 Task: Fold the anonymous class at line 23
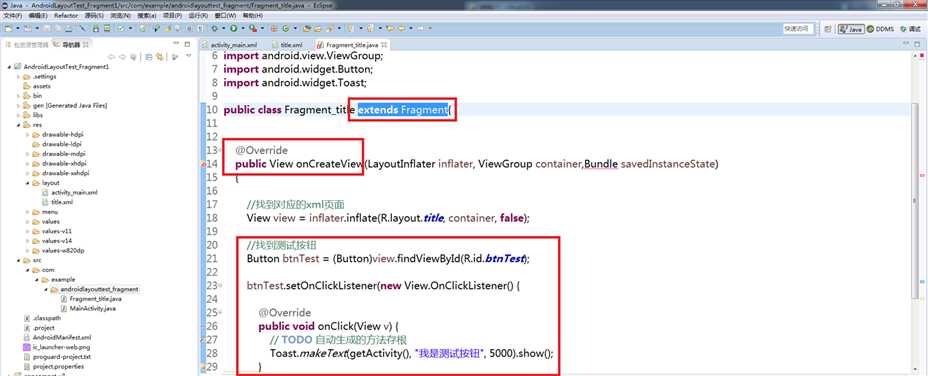point(221,285)
